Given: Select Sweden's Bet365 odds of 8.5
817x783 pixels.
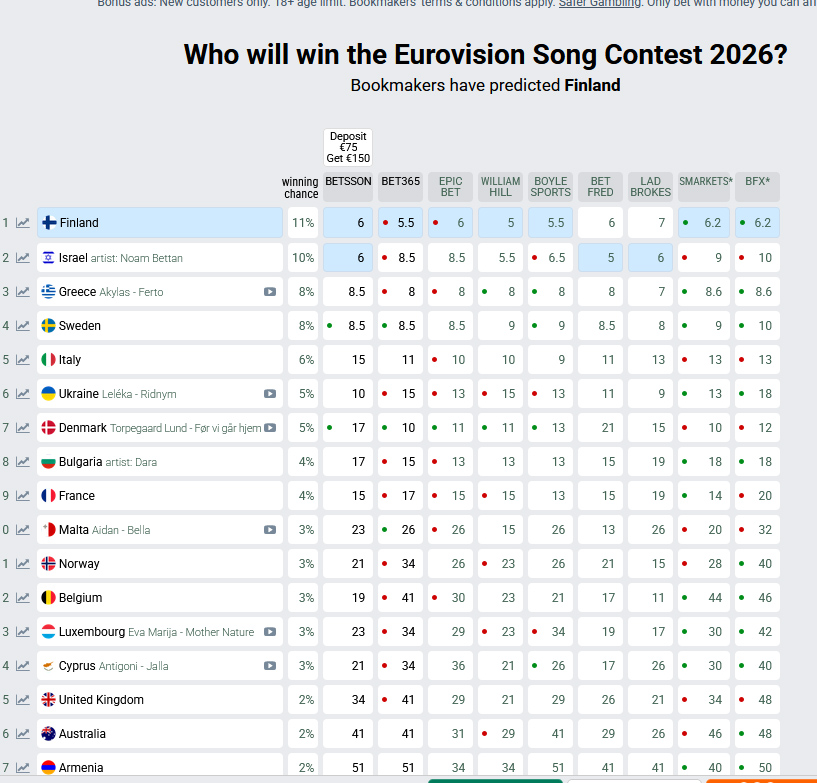Looking at the screenshot, I should pyautogui.click(x=401, y=326).
